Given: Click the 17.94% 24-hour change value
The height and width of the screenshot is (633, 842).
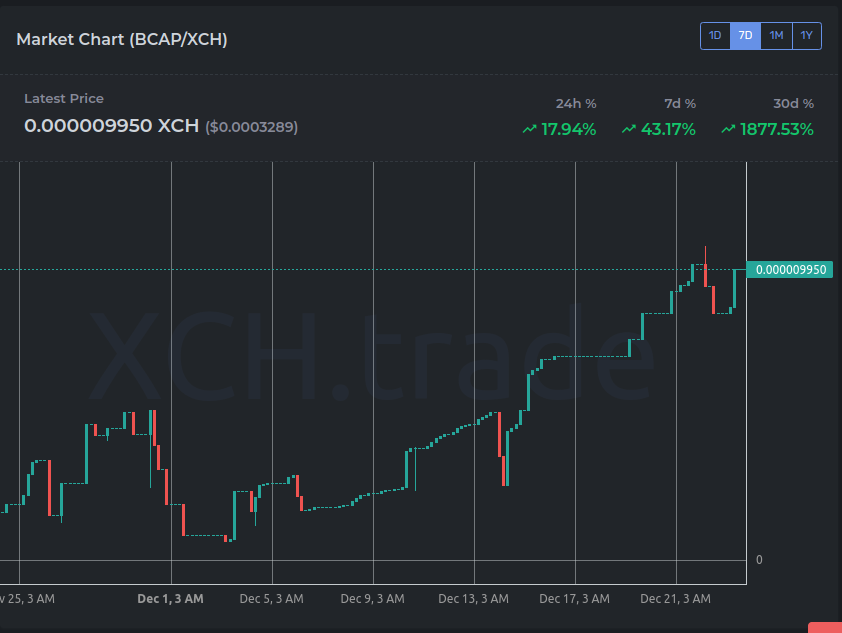Looking at the screenshot, I should (x=568, y=129).
